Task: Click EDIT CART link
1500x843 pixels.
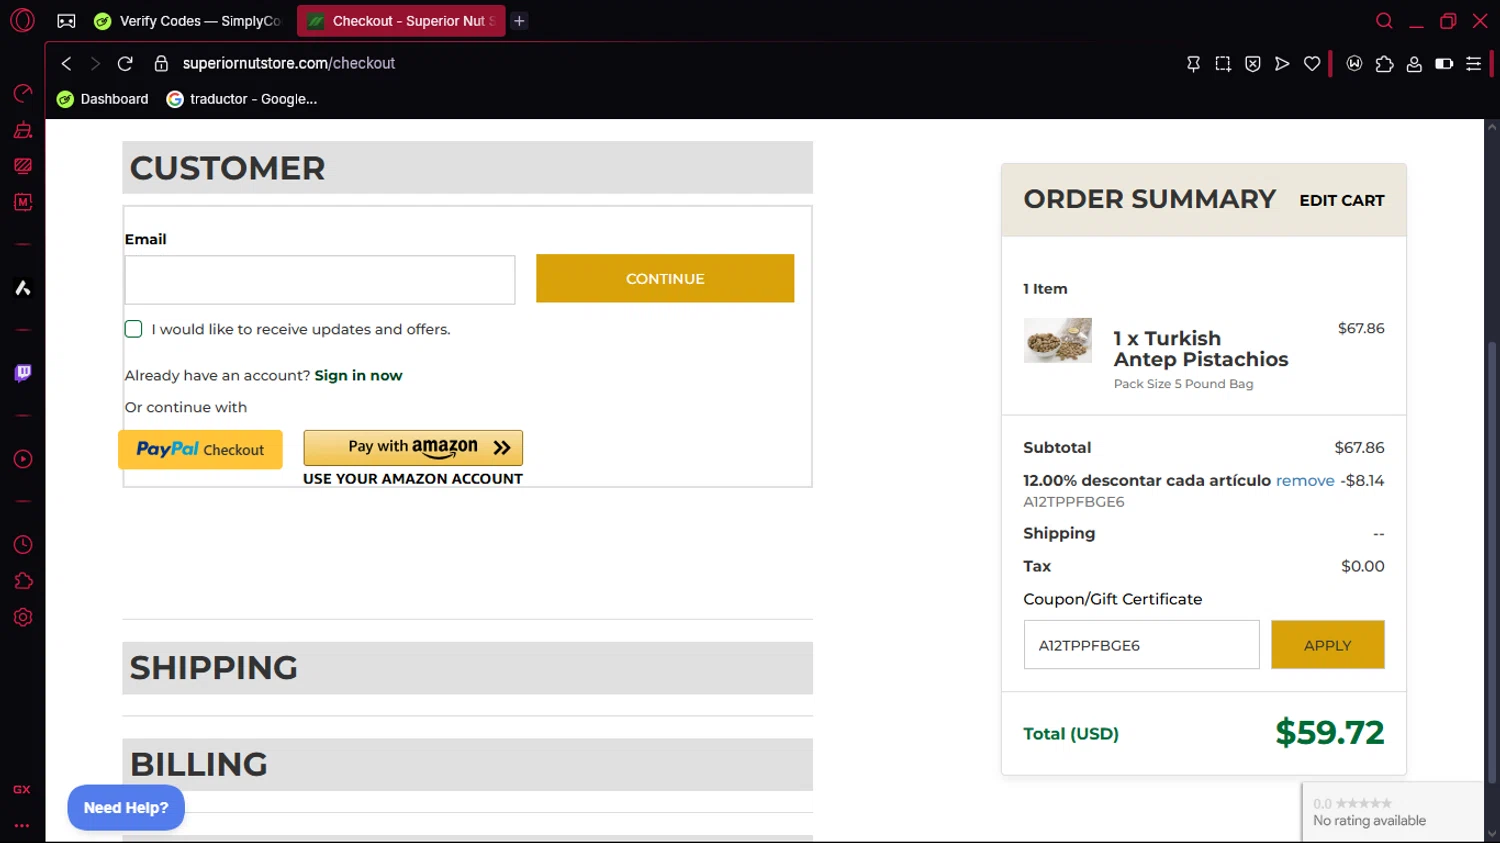Action: 1342,200
